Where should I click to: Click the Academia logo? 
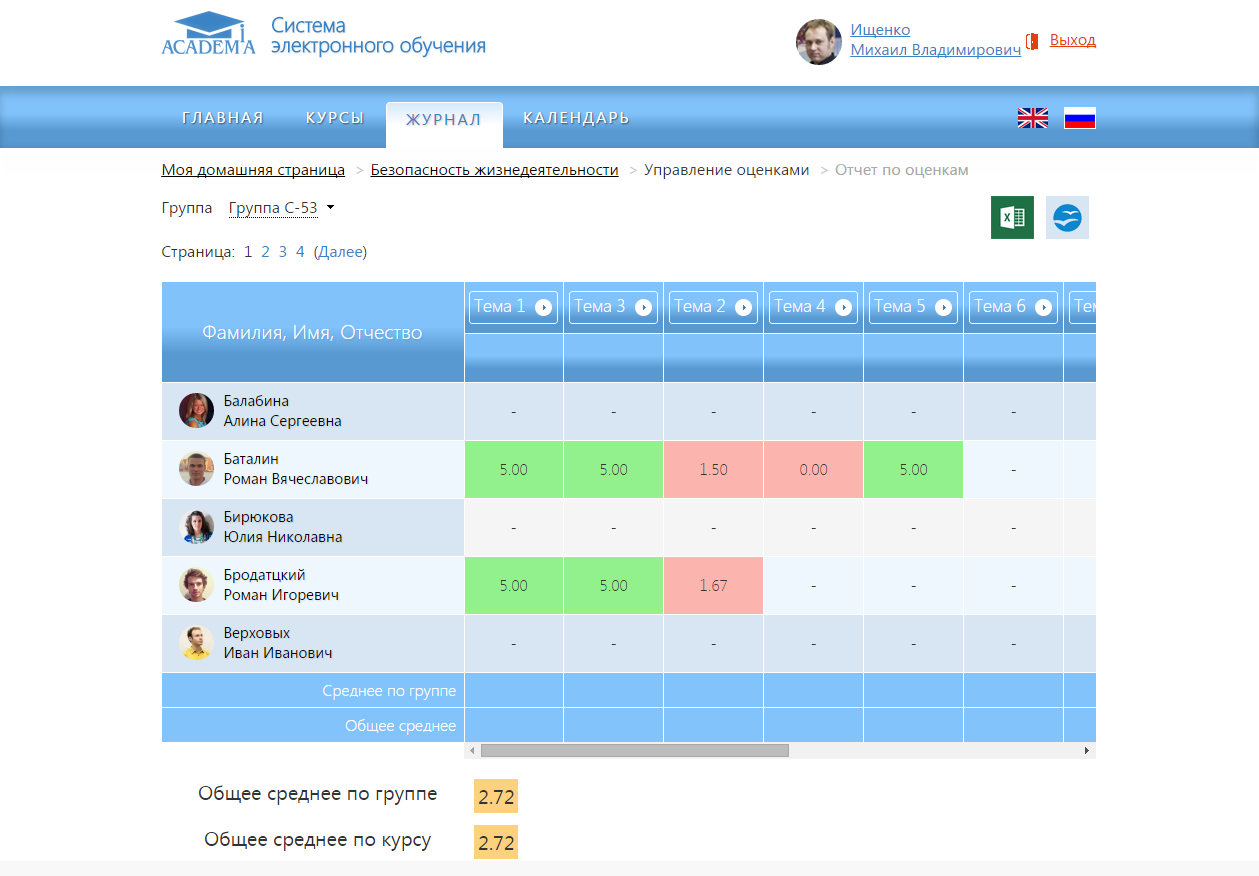[209, 34]
